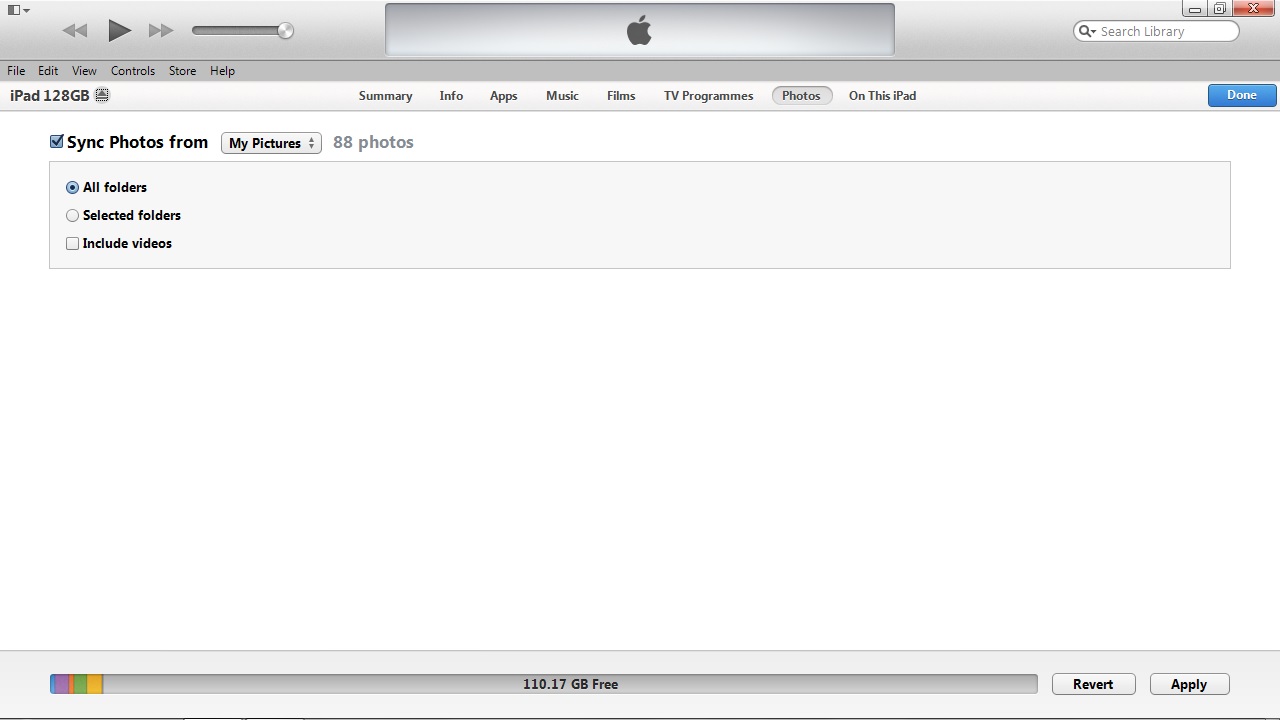Toggle the Sync Photos from checkbox

(x=57, y=142)
